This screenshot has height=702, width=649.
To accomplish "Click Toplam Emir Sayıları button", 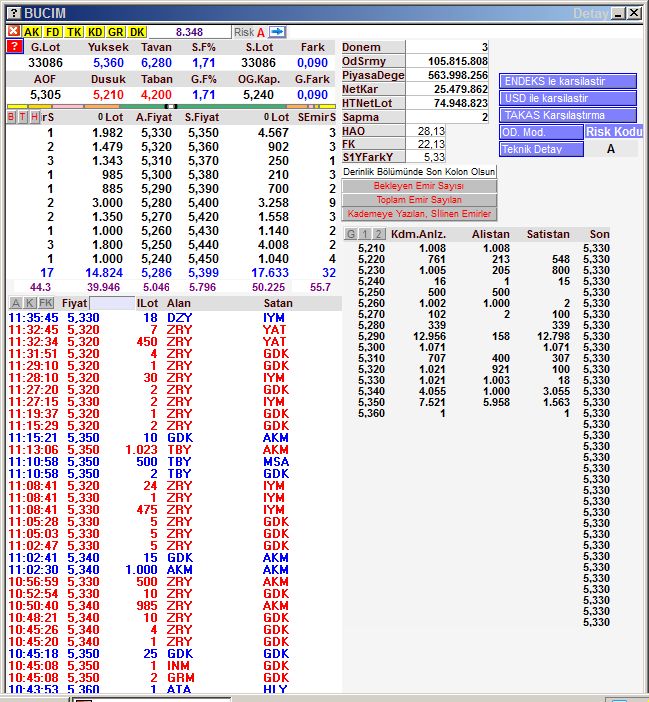I will 419,200.
